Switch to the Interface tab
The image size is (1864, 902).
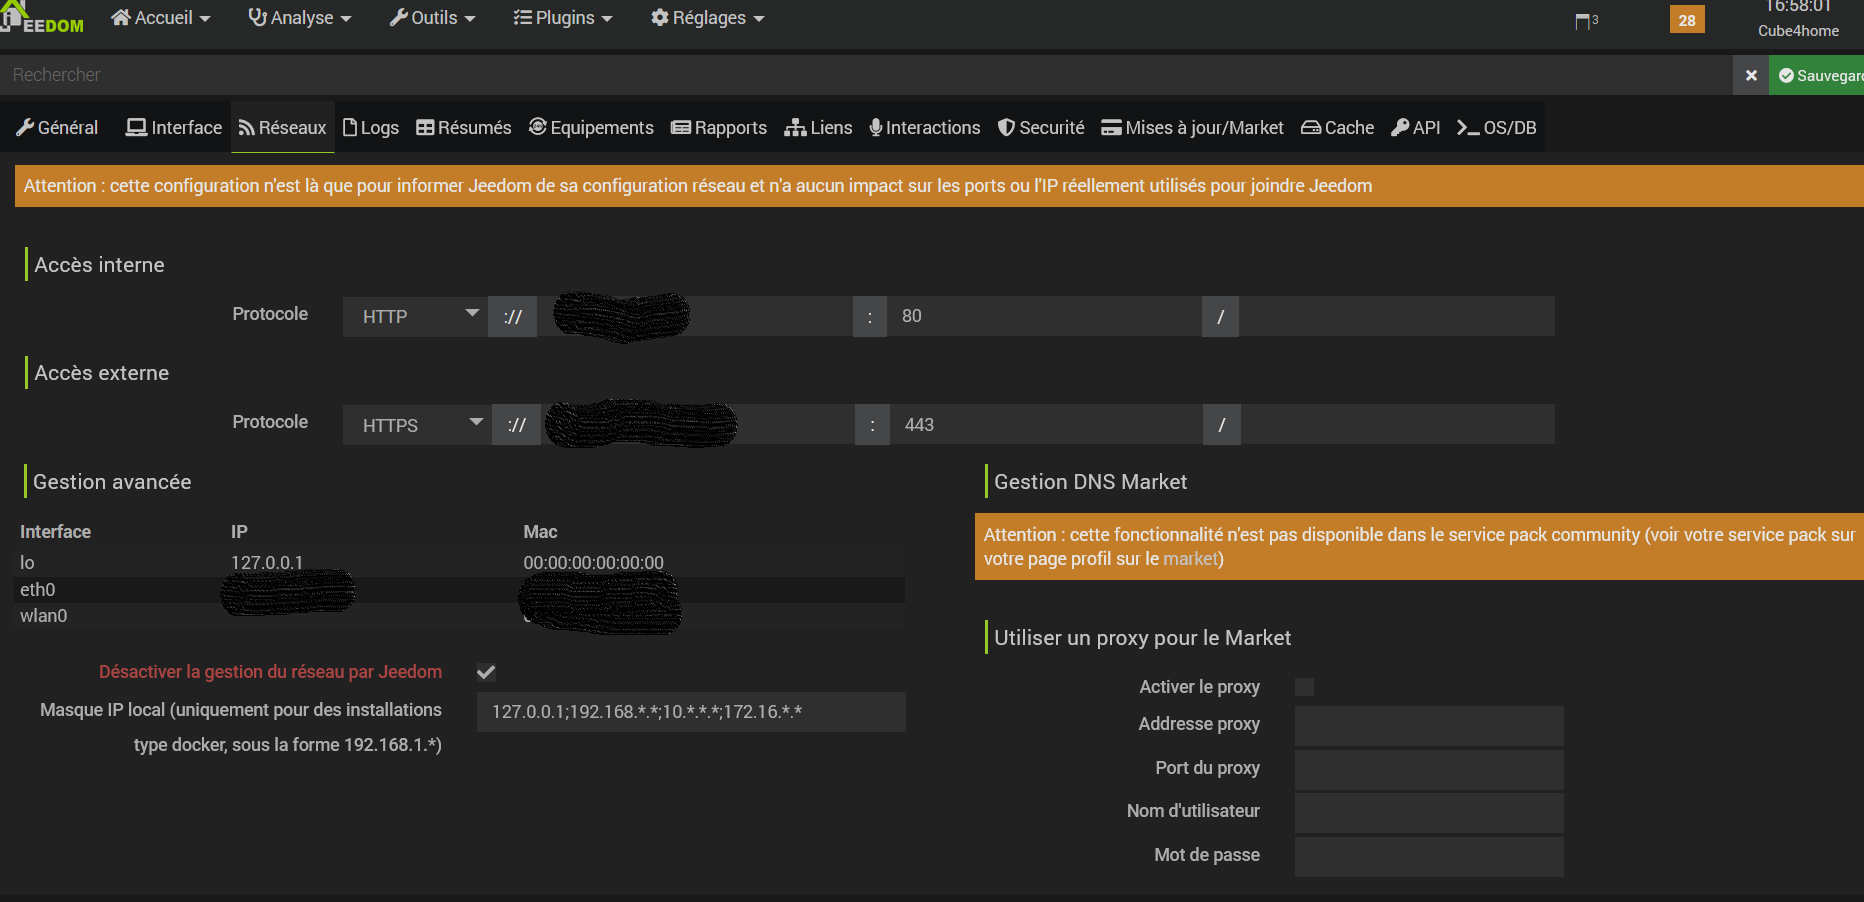[173, 128]
